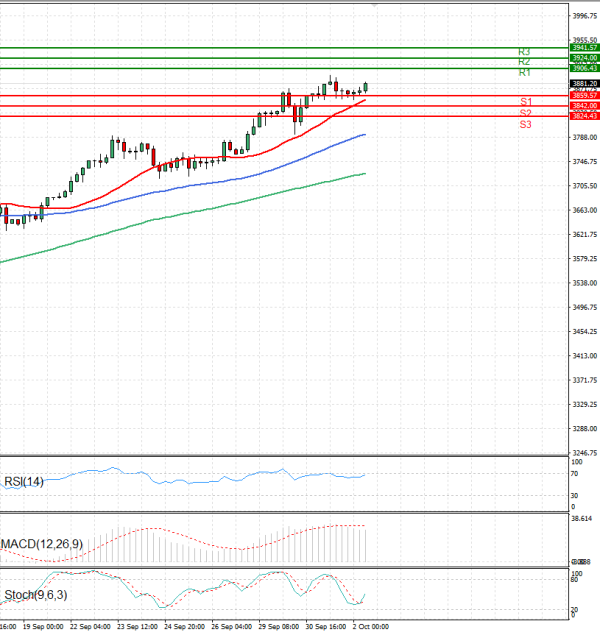The width and height of the screenshot is (600, 635).
Task: Select the S1 support label
Action: (525, 102)
